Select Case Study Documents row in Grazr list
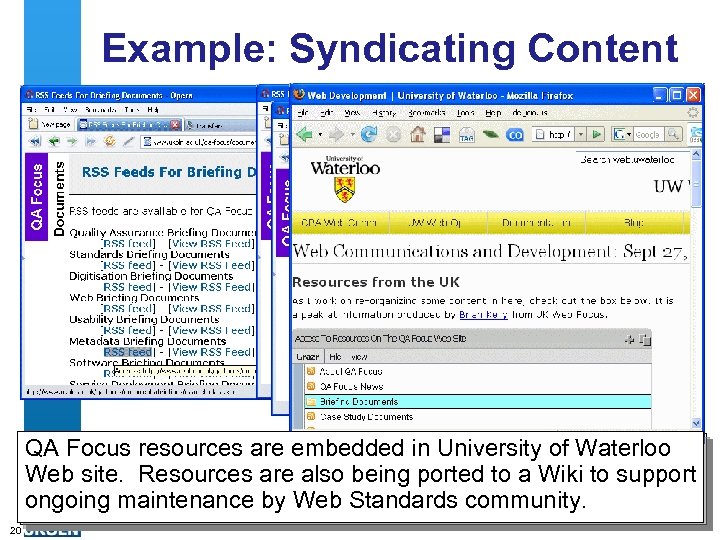The image size is (720, 540). [x=478, y=417]
